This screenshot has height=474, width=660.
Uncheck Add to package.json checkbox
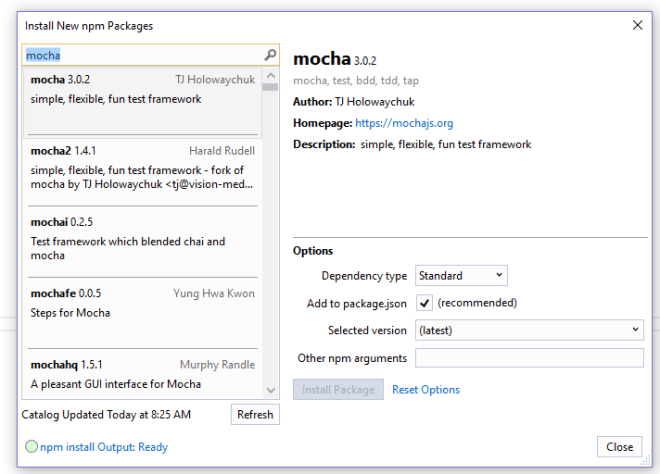[x=425, y=303]
